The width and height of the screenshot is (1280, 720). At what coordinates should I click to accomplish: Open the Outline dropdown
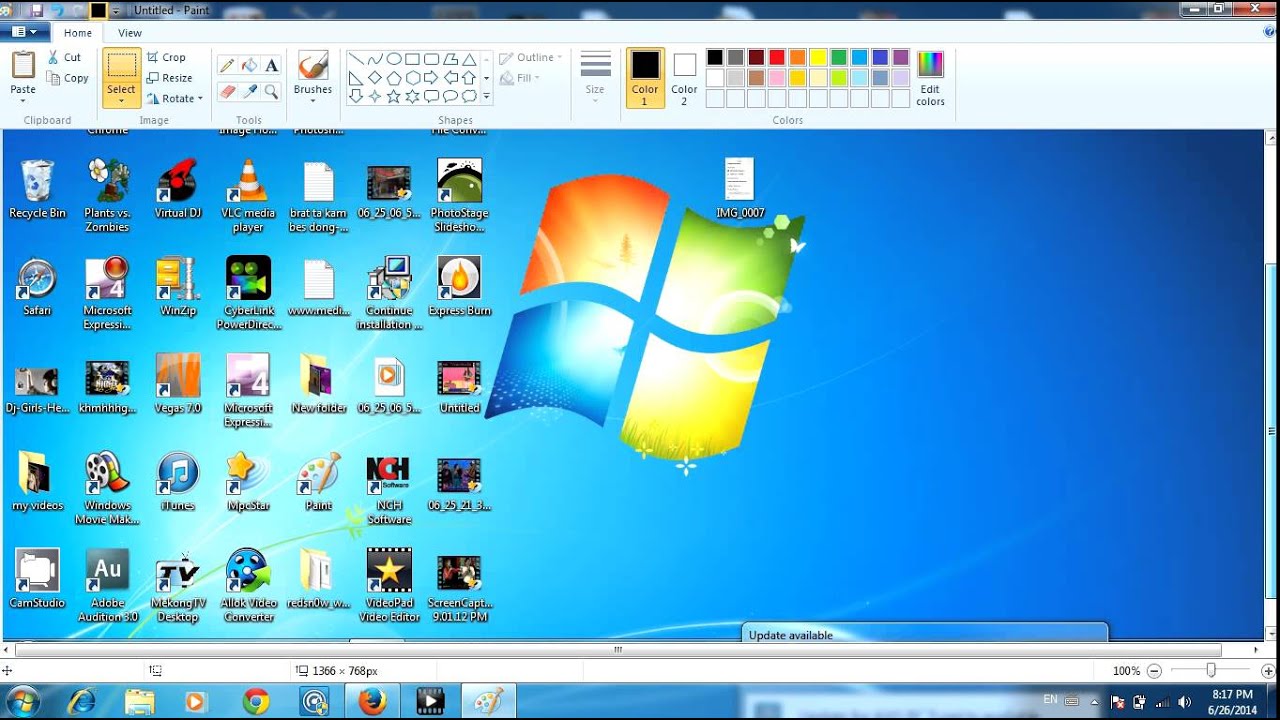531,58
